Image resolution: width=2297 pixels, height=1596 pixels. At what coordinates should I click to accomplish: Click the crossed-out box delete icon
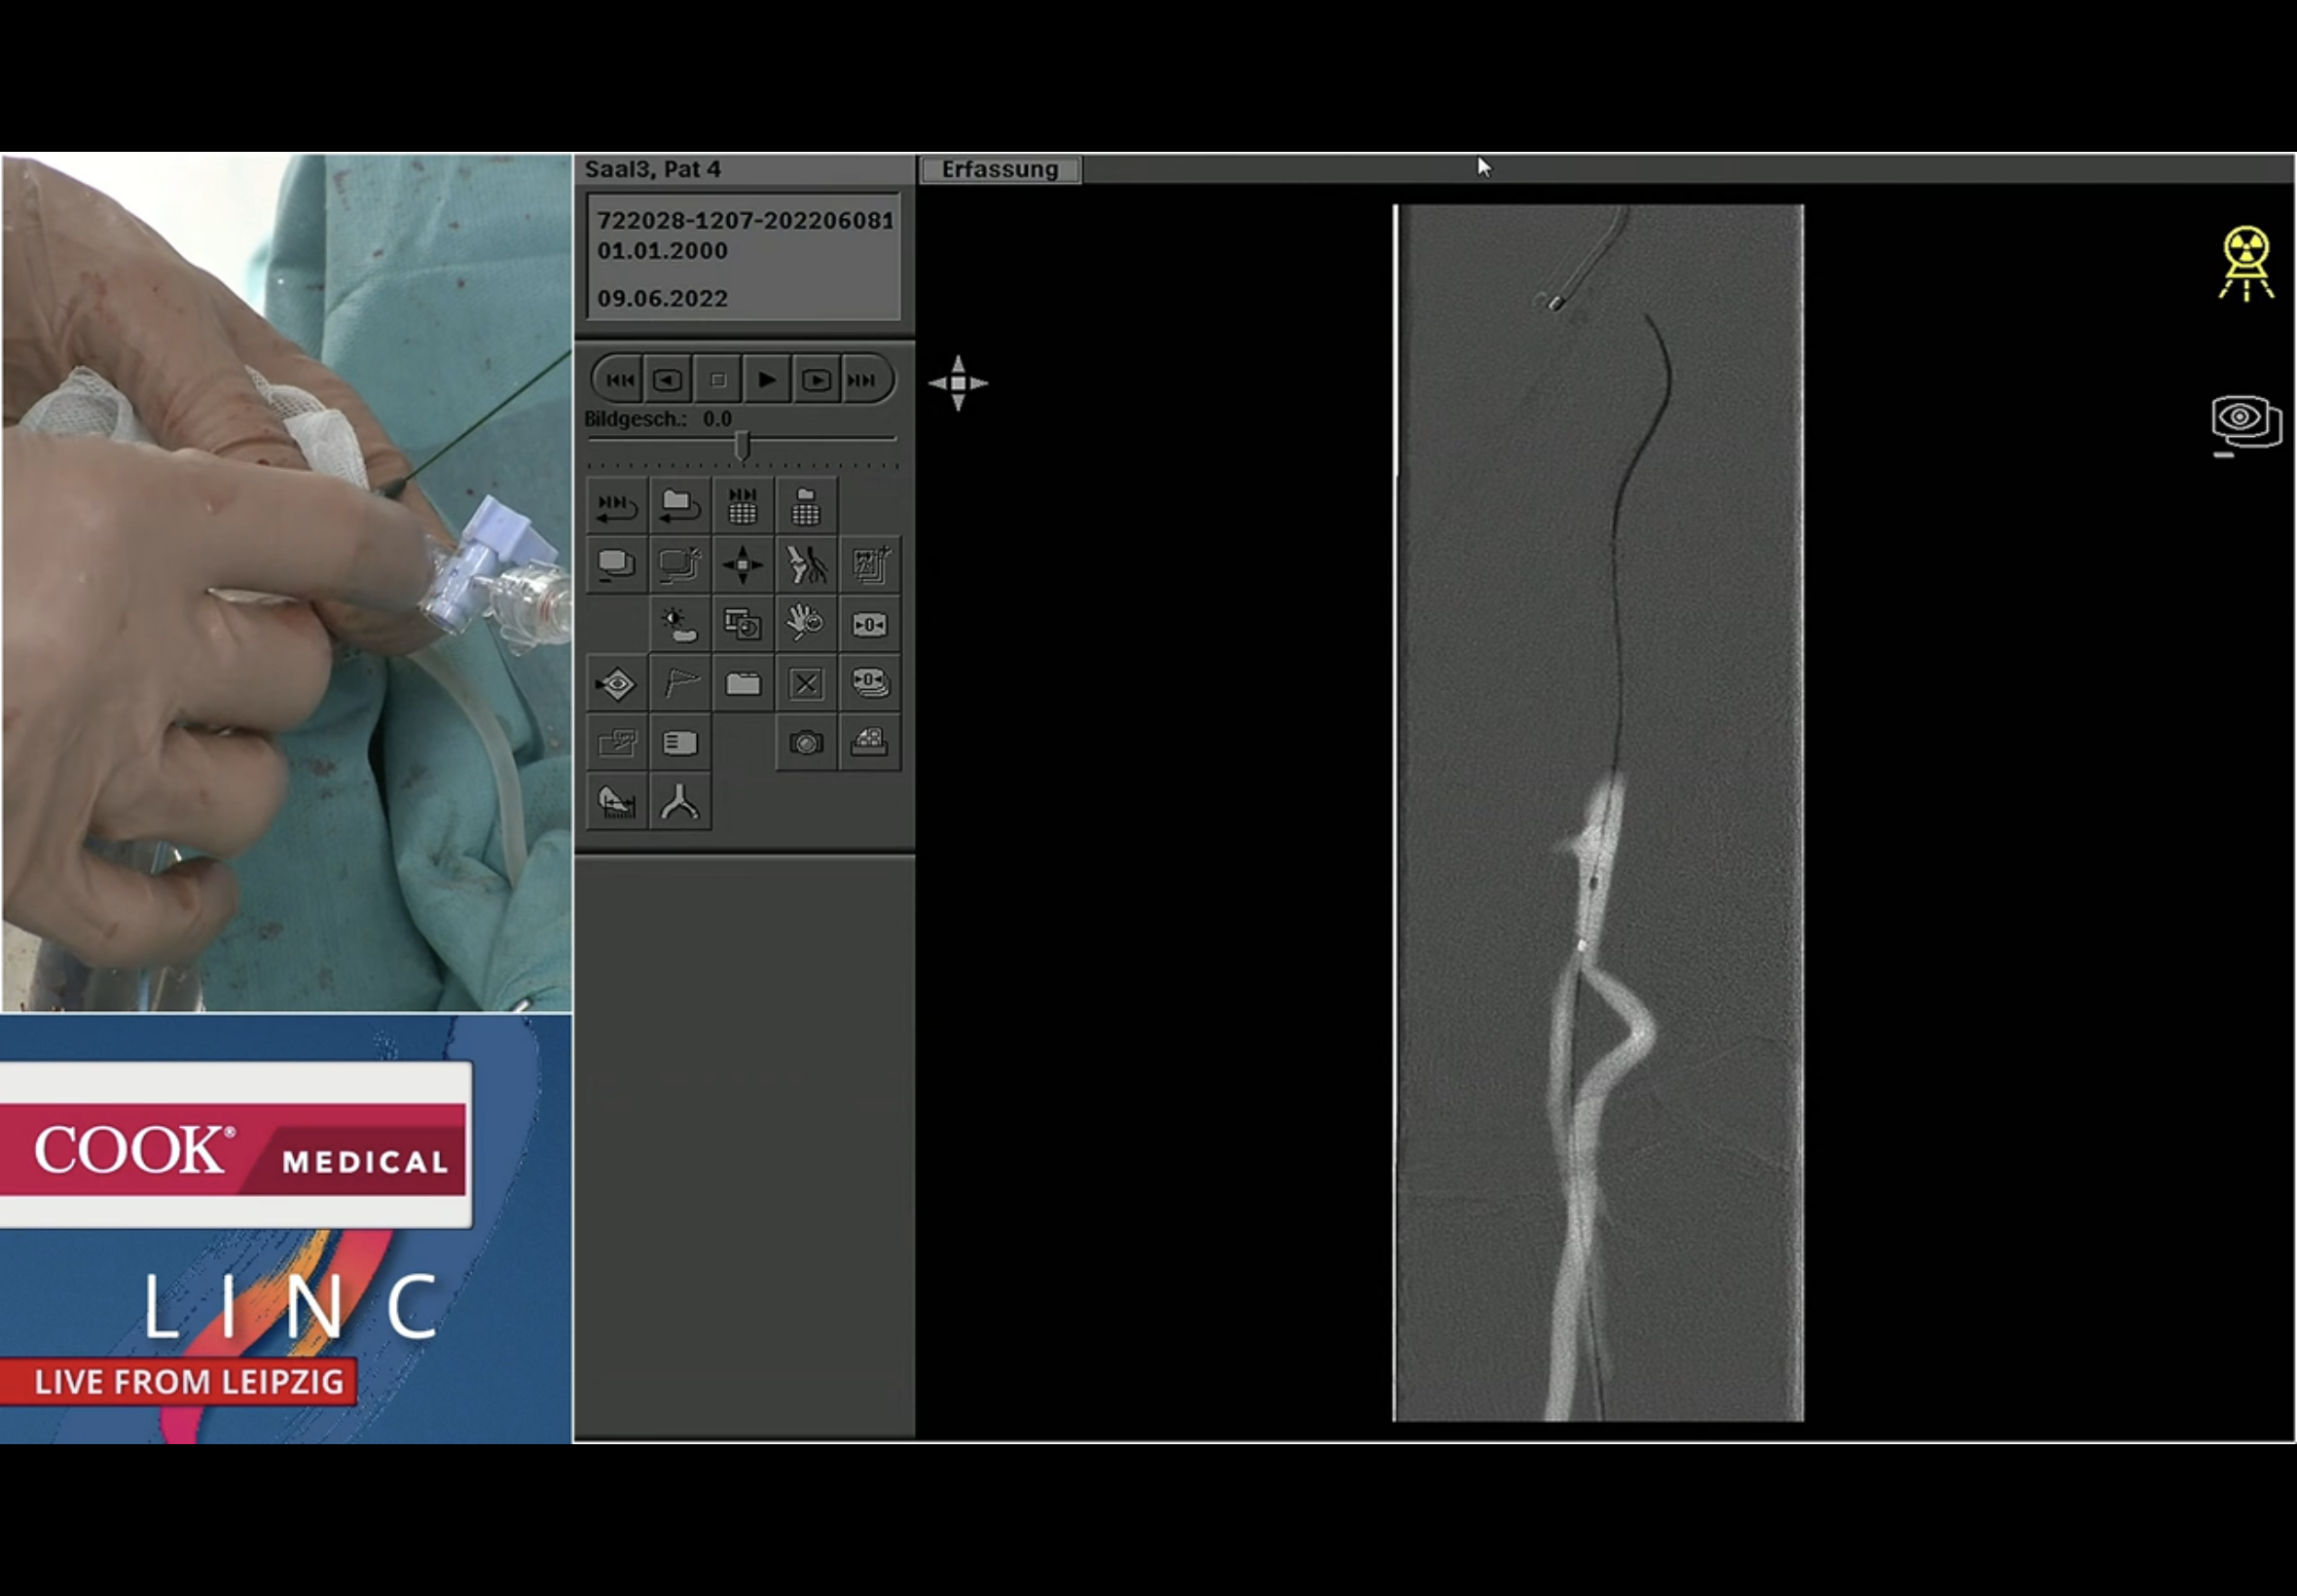(806, 684)
